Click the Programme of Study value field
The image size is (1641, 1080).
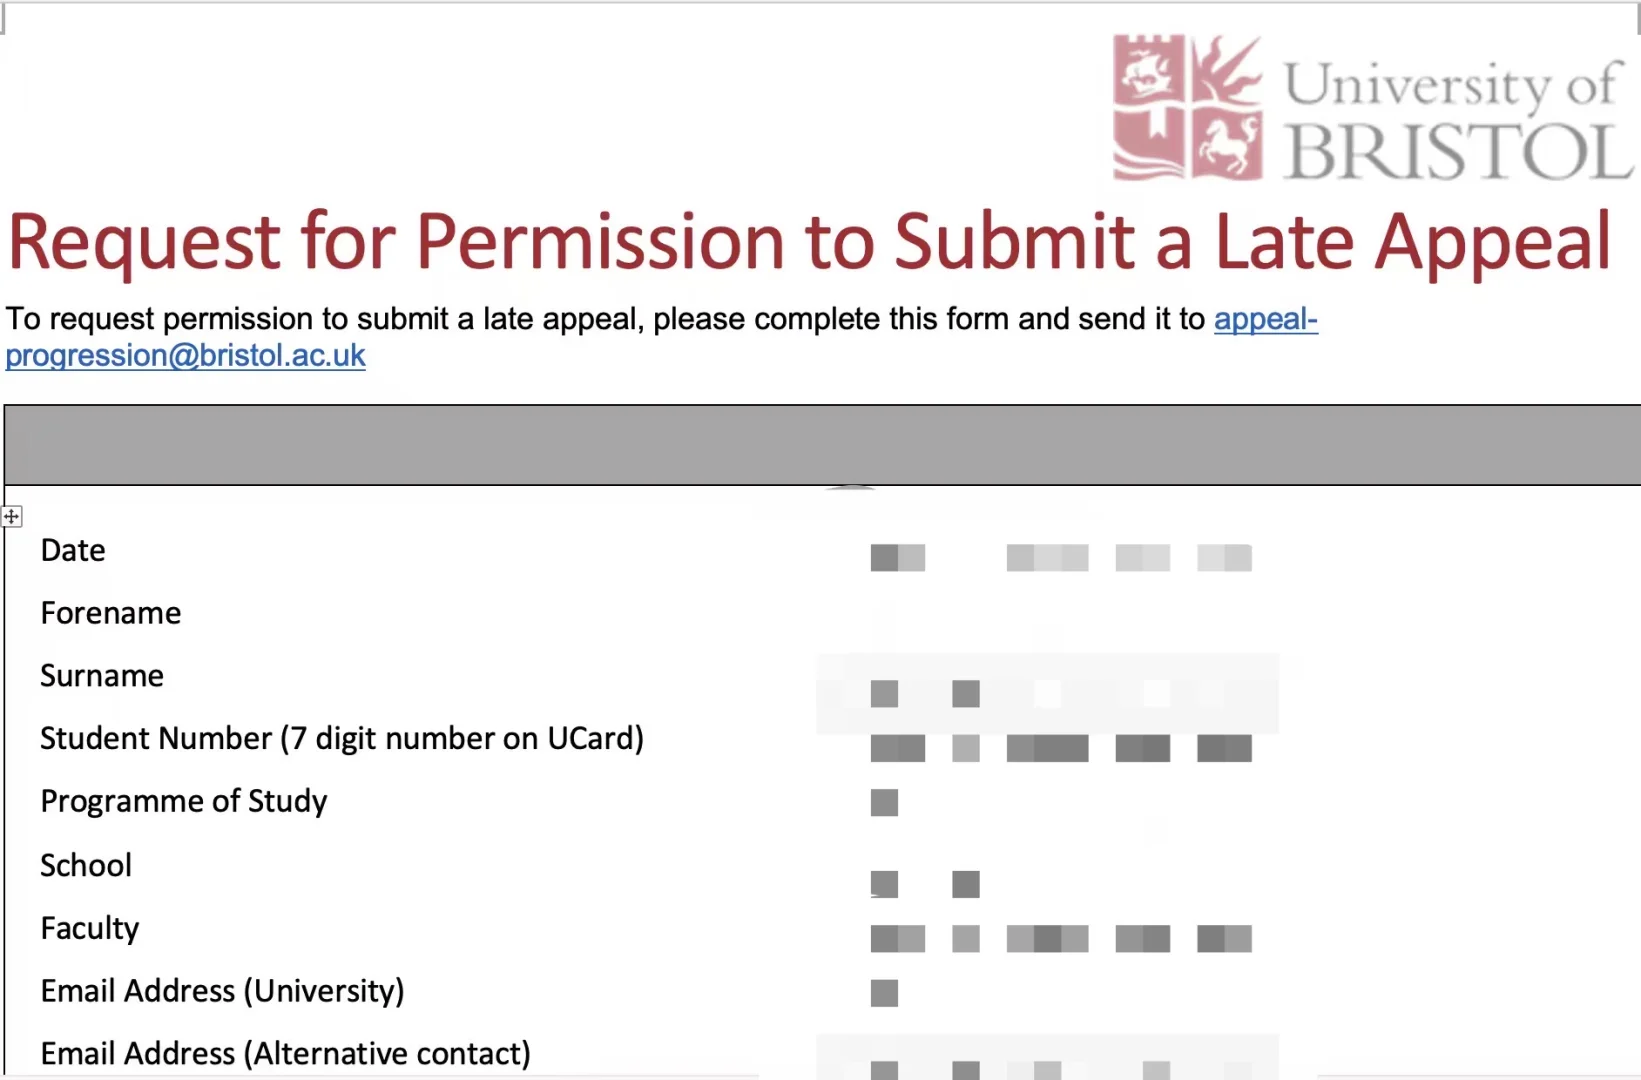click(x=884, y=802)
